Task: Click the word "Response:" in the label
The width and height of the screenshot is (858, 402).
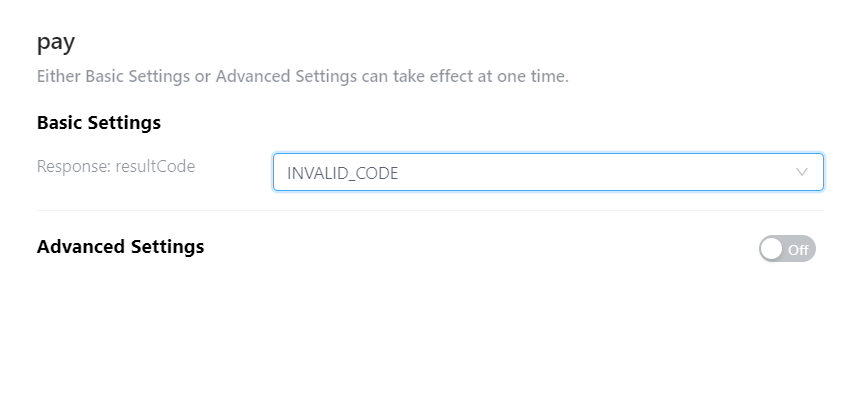Action: [x=72, y=166]
